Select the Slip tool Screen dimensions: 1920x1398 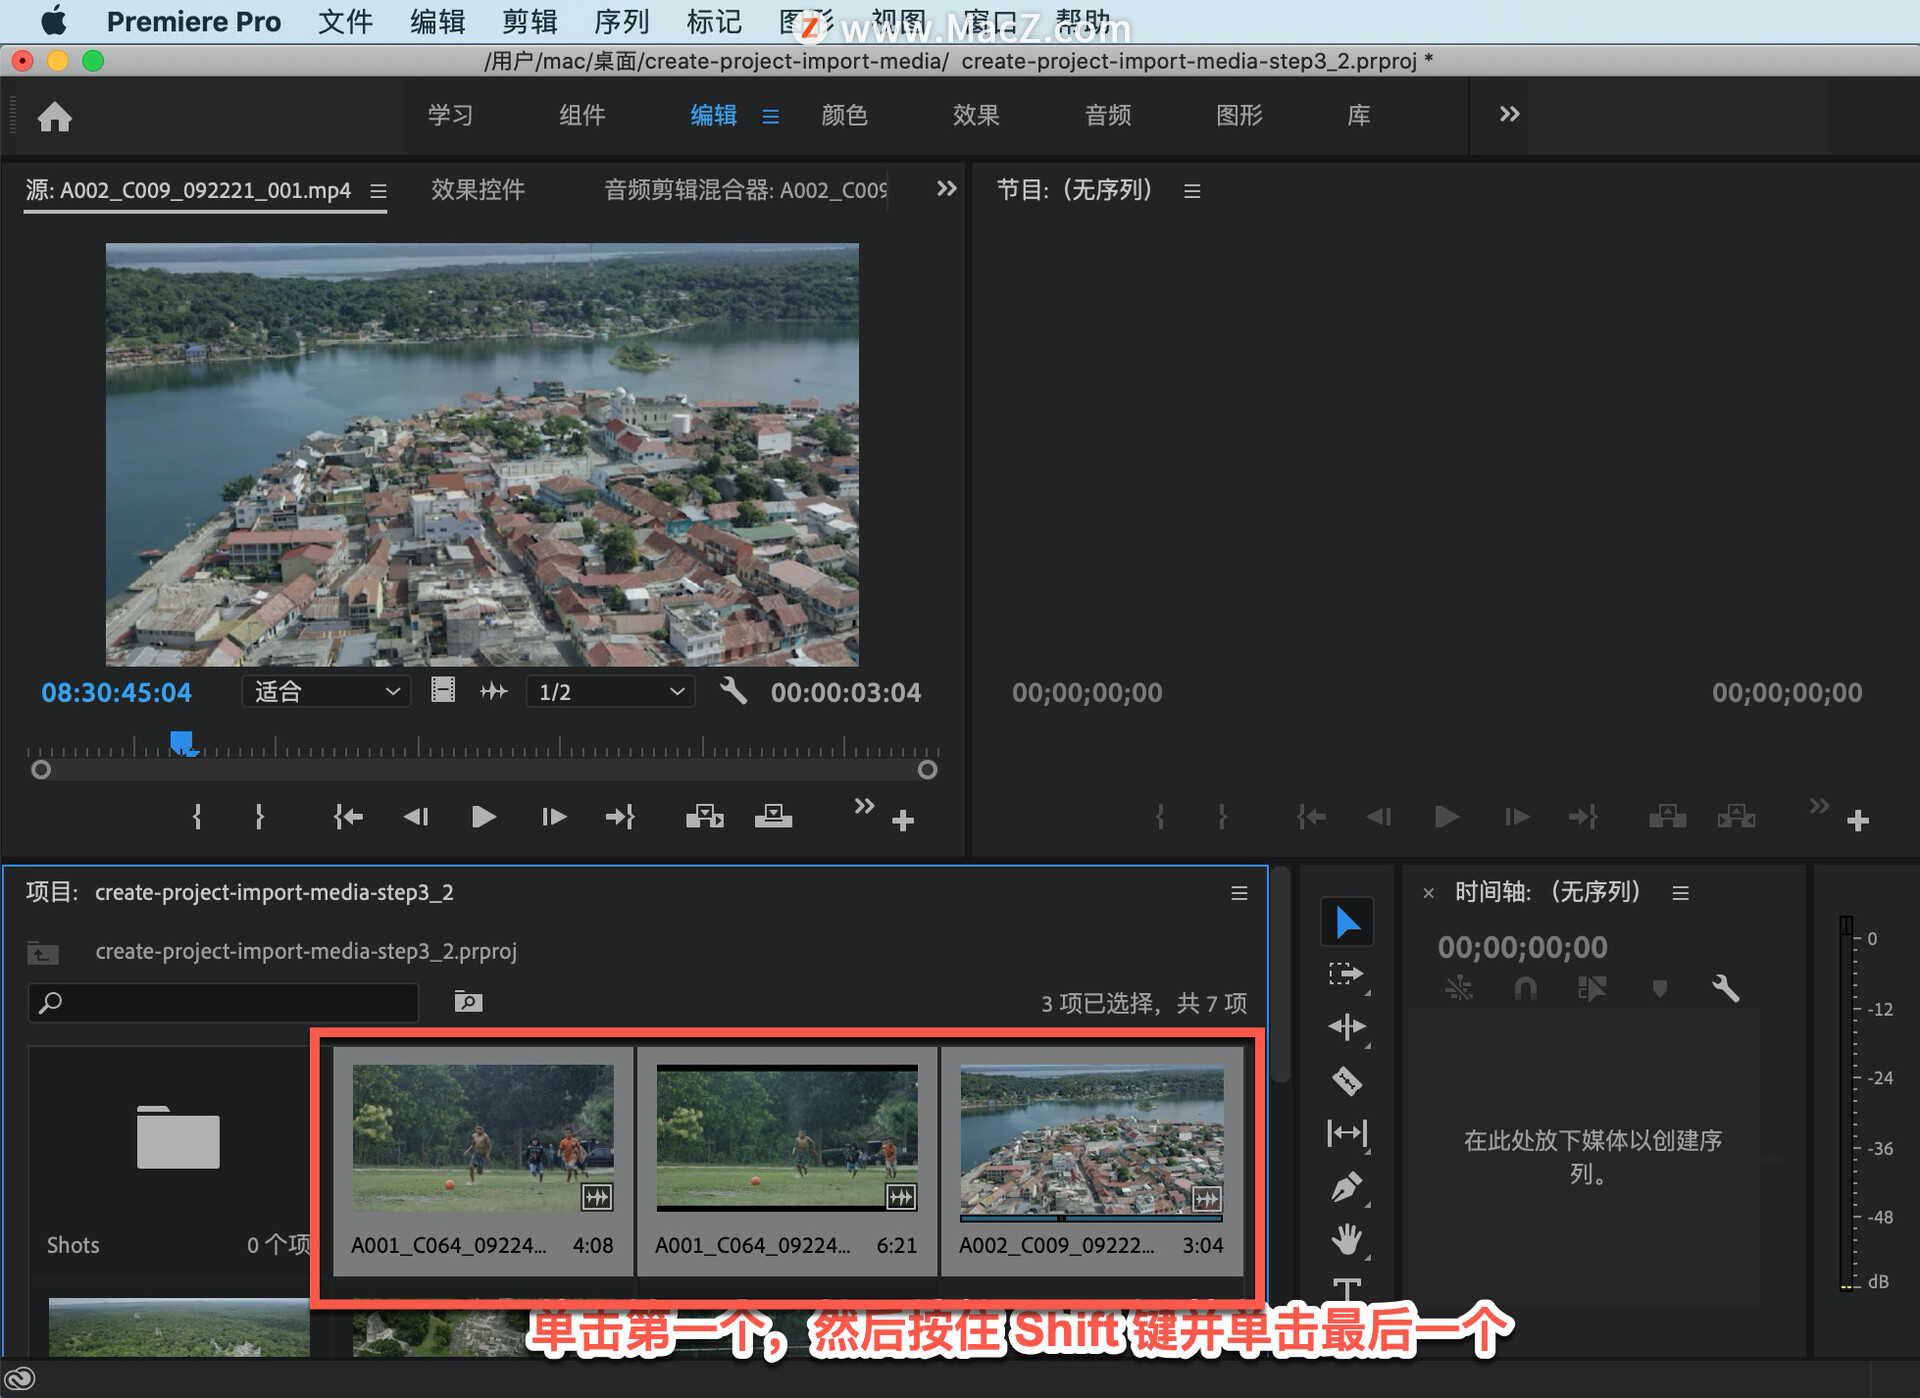pos(1347,1133)
